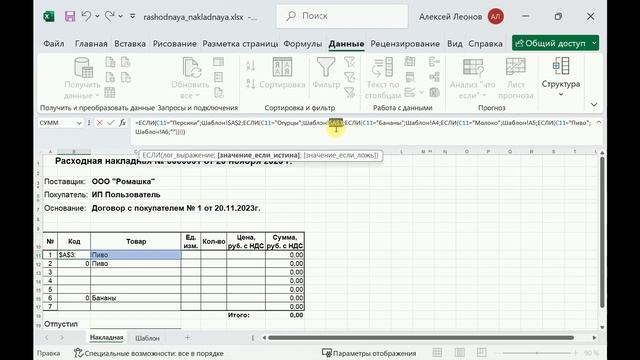Customize the Quick Access Toolbar

point(133,16)
